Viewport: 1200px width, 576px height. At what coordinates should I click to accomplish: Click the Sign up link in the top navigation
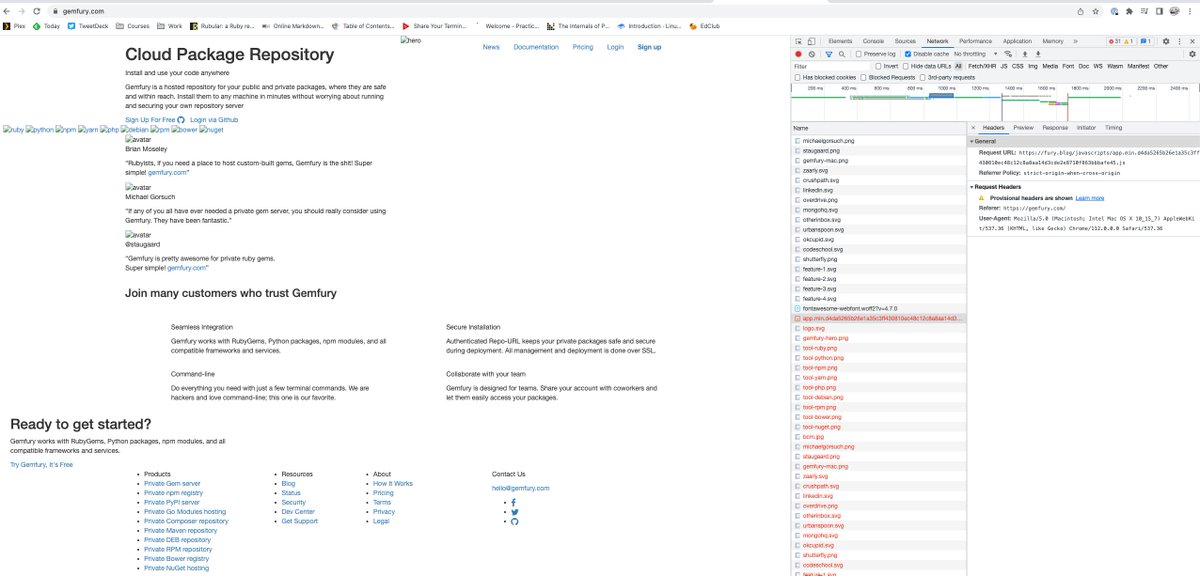(649, 47)
